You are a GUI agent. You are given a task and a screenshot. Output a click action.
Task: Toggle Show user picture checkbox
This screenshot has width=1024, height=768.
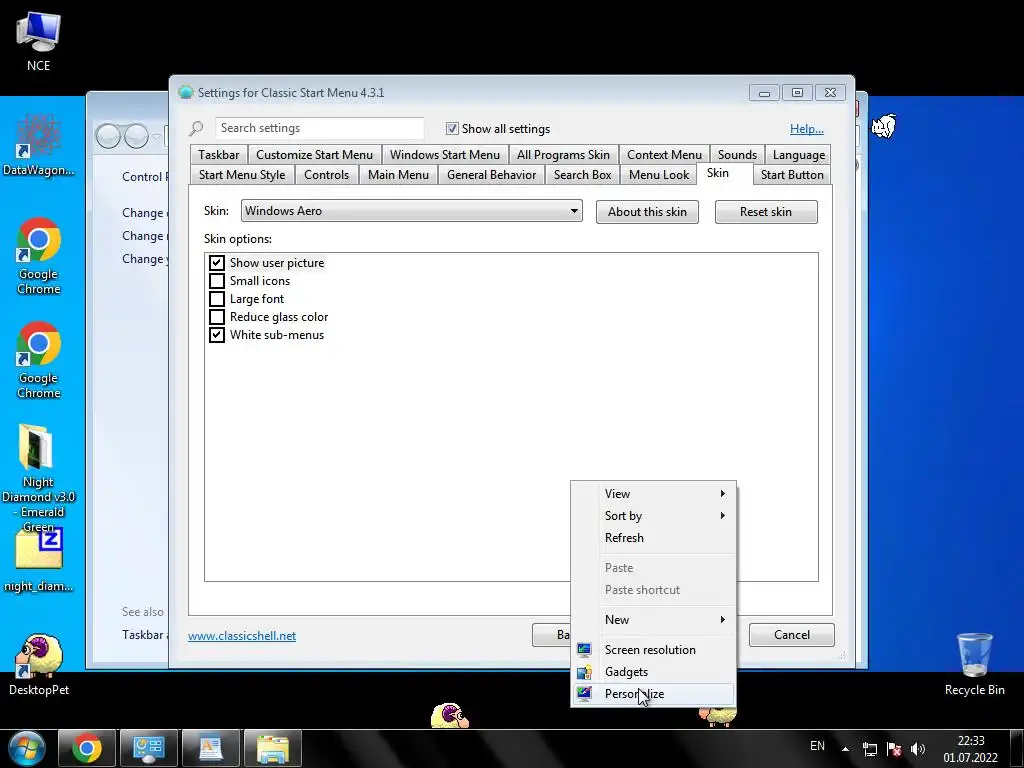pyautogui.click(x=217, y=263)
